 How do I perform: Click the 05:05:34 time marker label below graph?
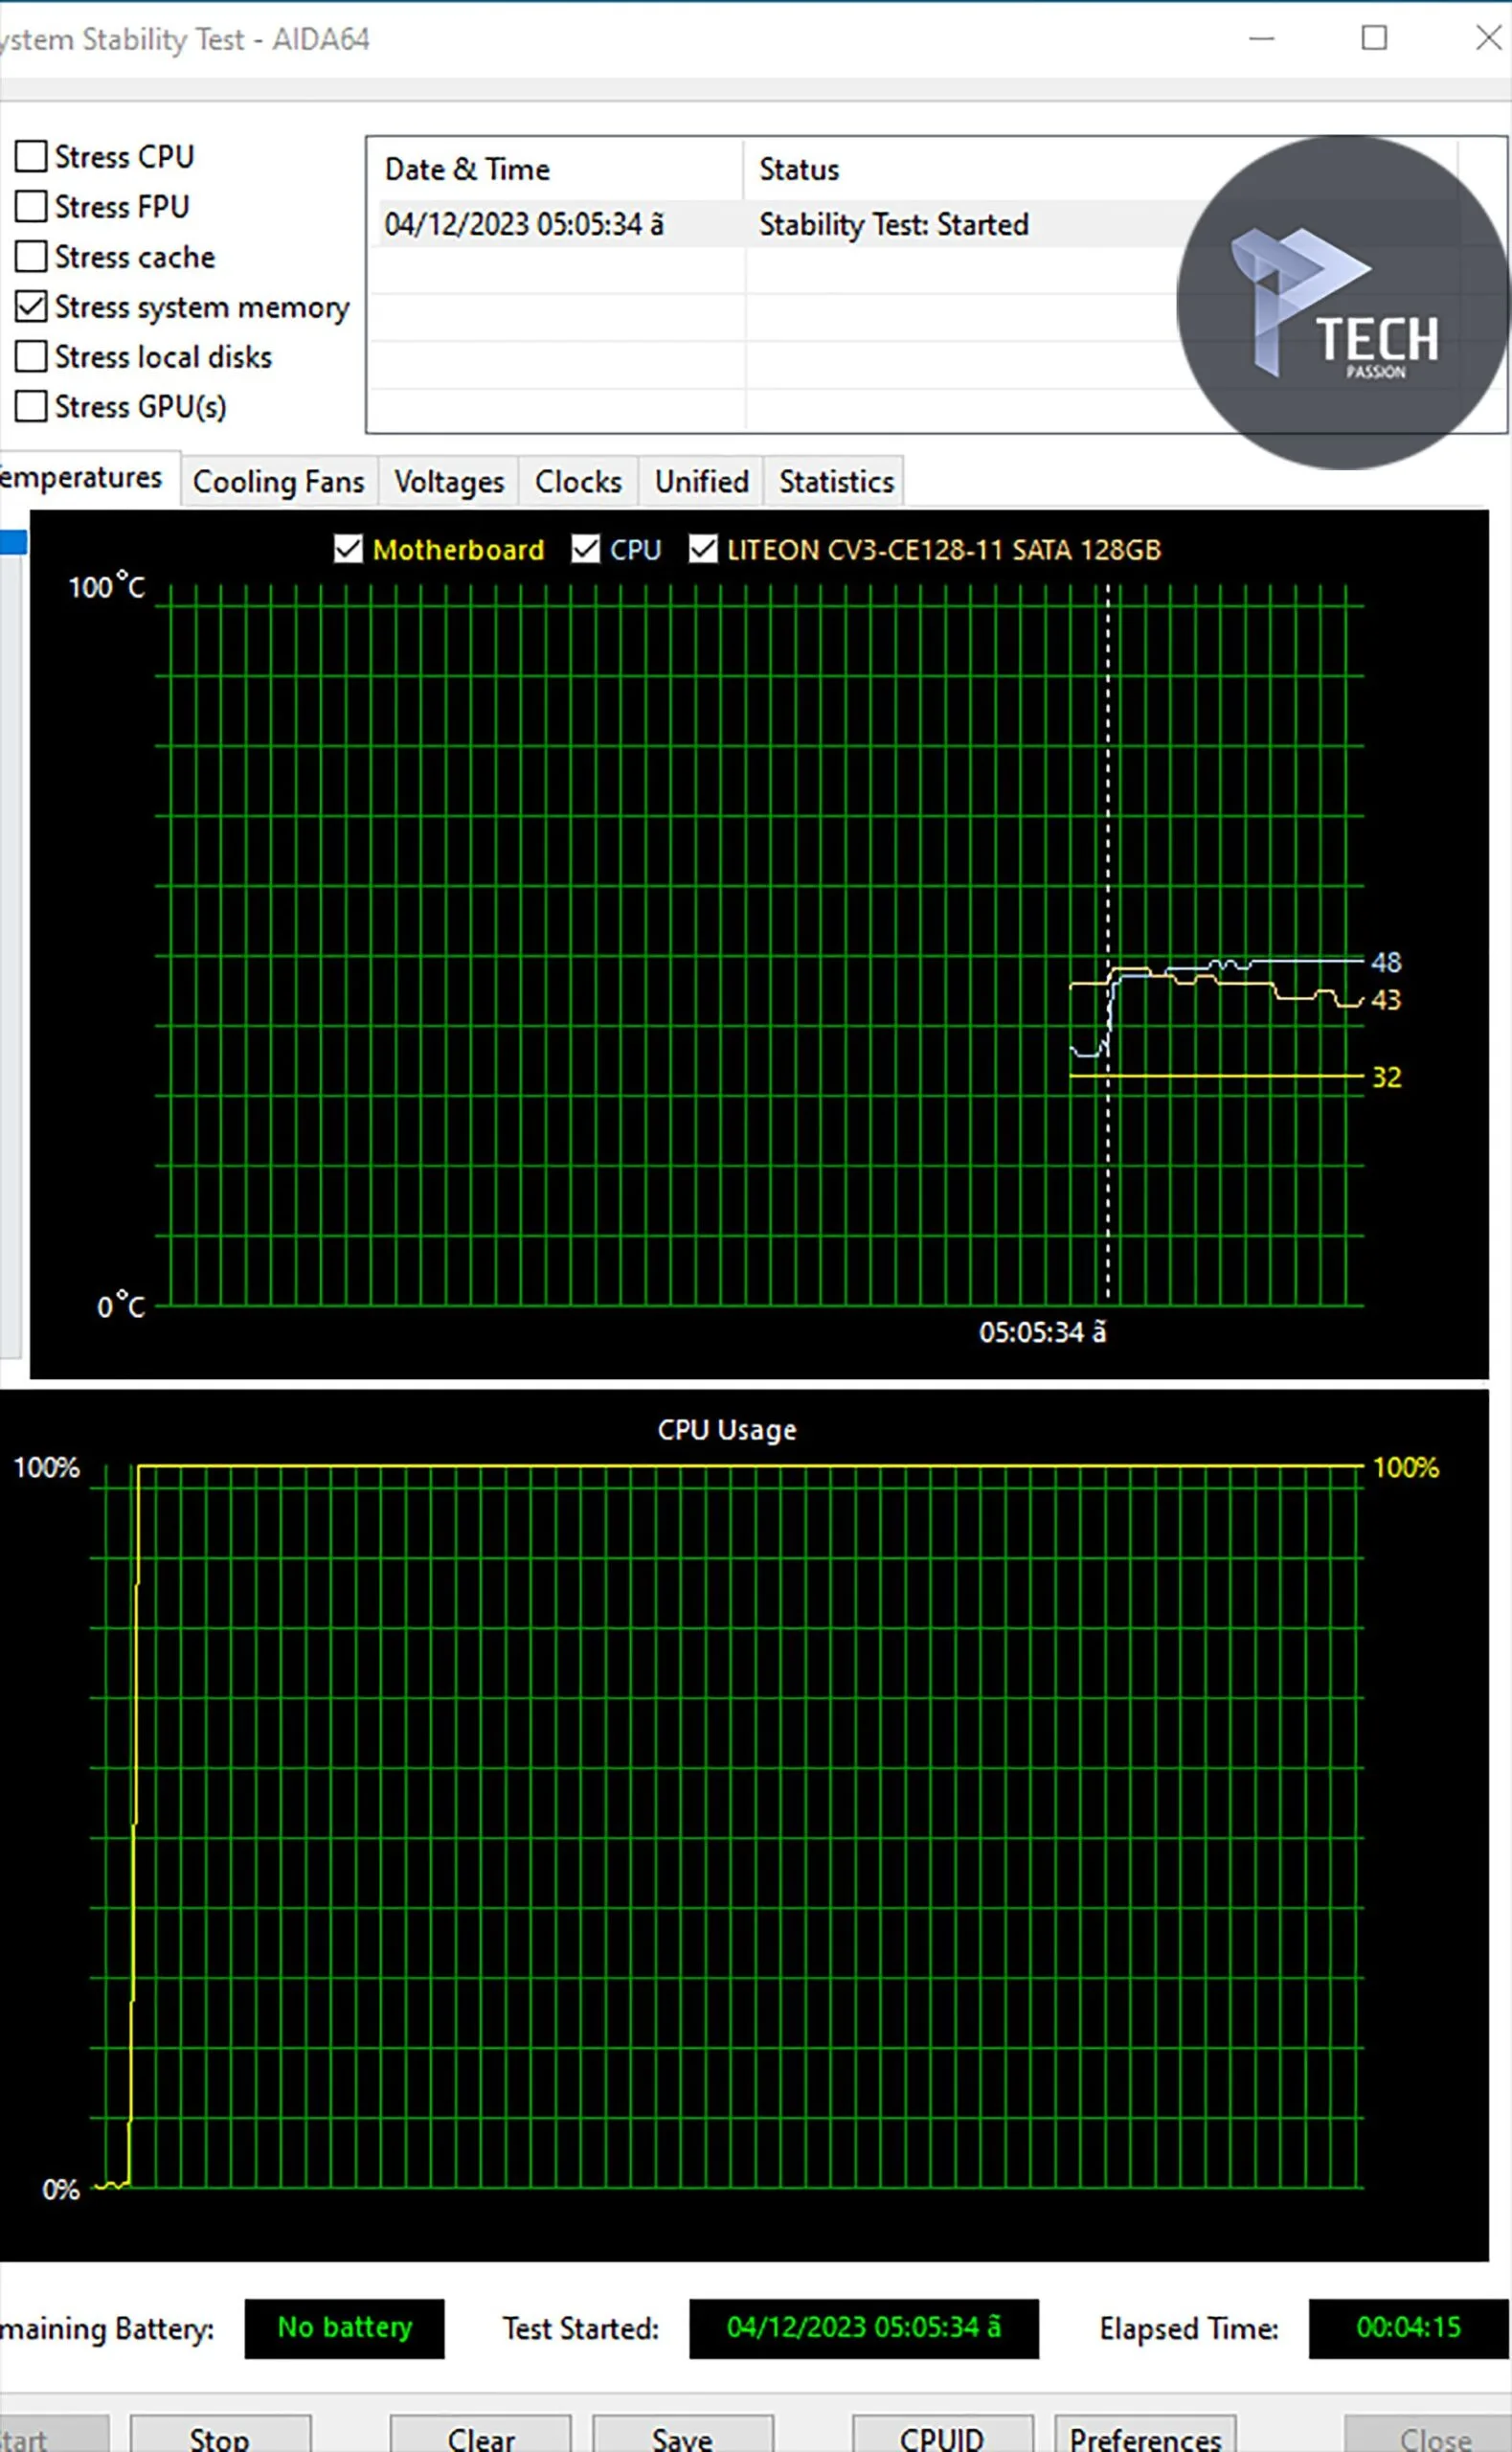[x=1043, y=1332]
